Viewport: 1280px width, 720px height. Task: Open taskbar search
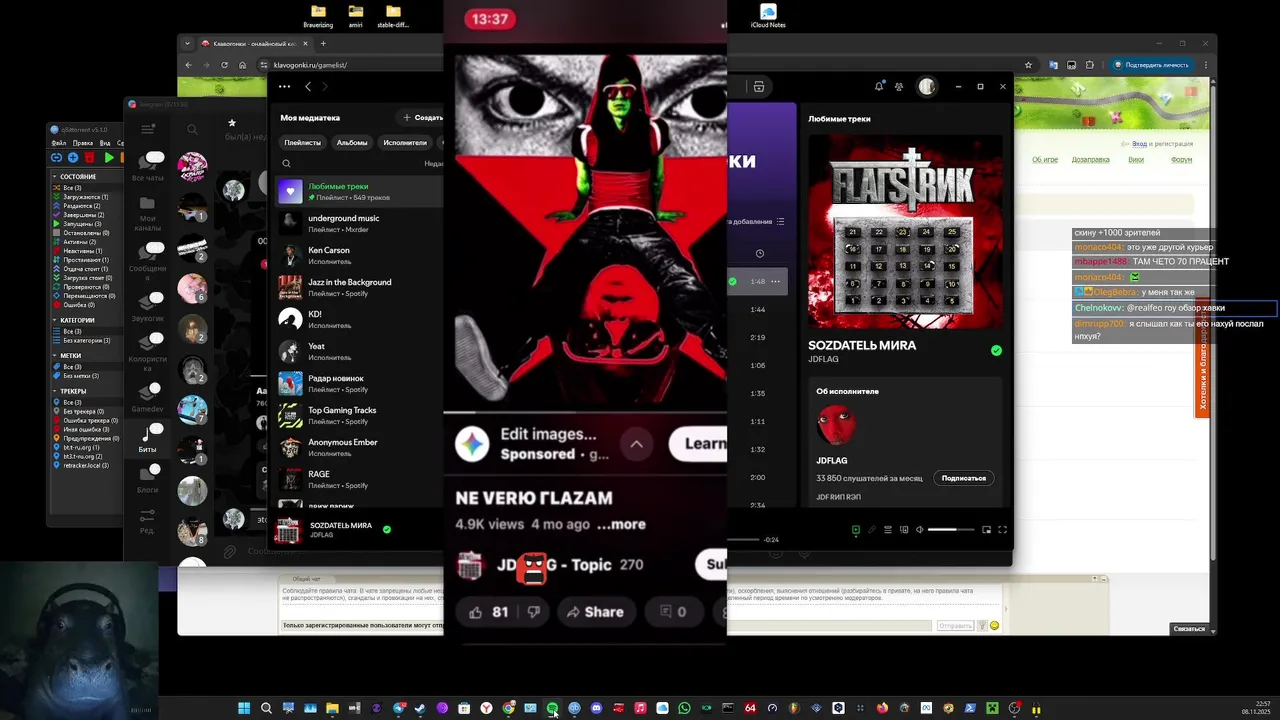(x=266, y=708)
